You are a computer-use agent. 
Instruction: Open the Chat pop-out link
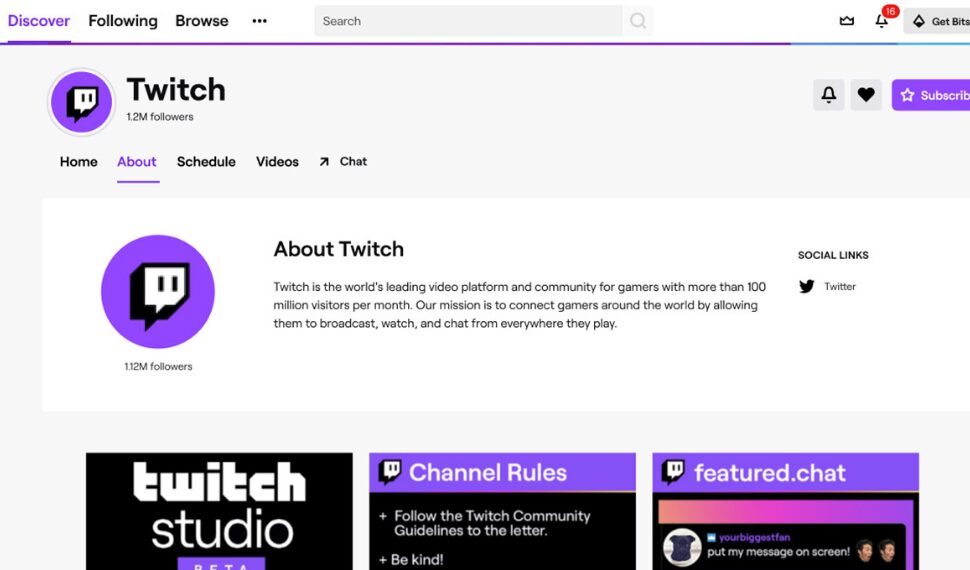tap(343, 162)
